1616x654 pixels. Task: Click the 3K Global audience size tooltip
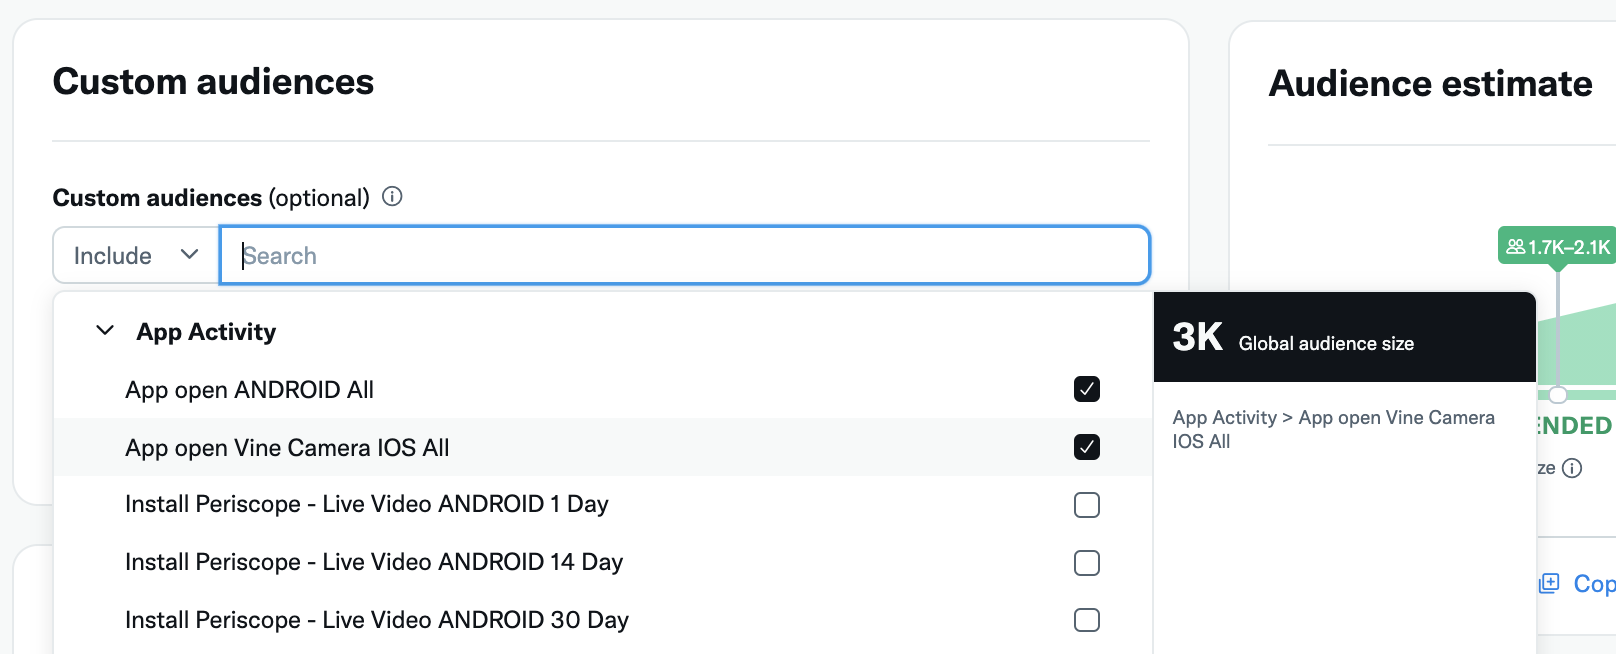pyautogui.click(x=1343, y=338)
